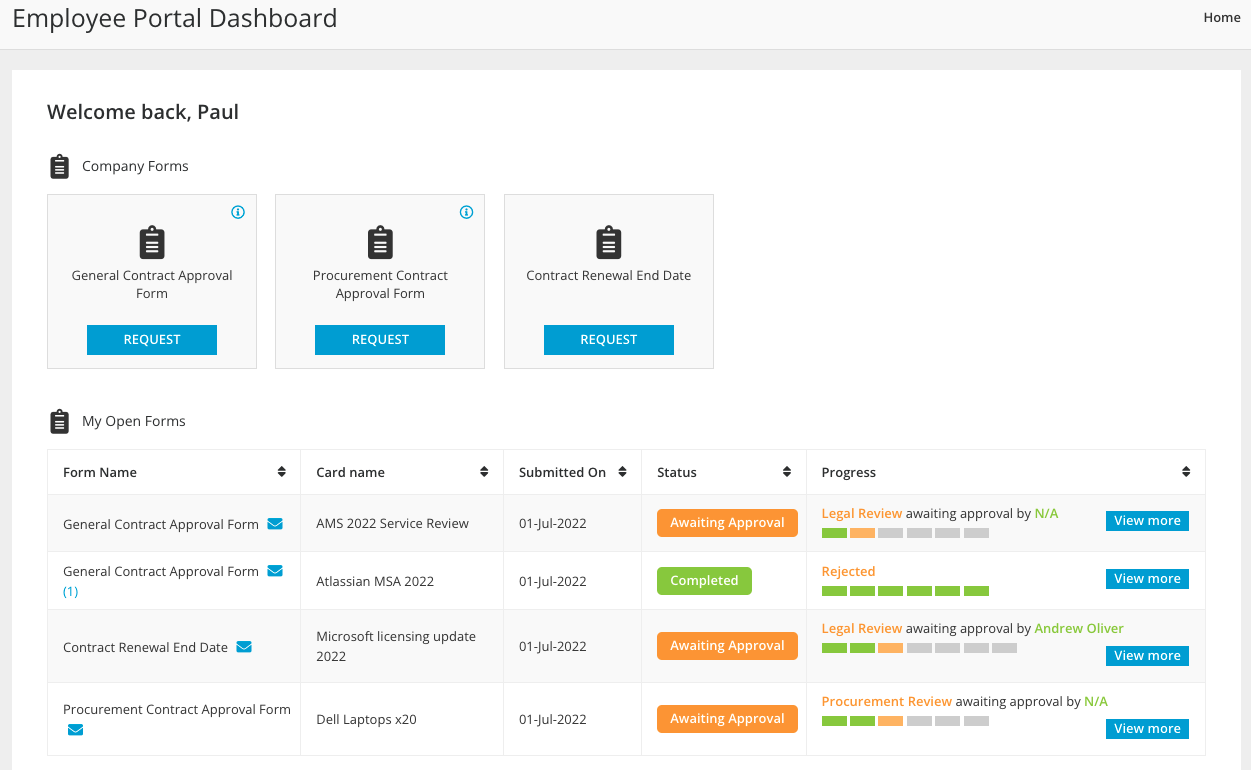The image size is (1251, 770).
Task: Click the N/A approver in Dell Laptops row
Action: click(x=1096, y=702)
